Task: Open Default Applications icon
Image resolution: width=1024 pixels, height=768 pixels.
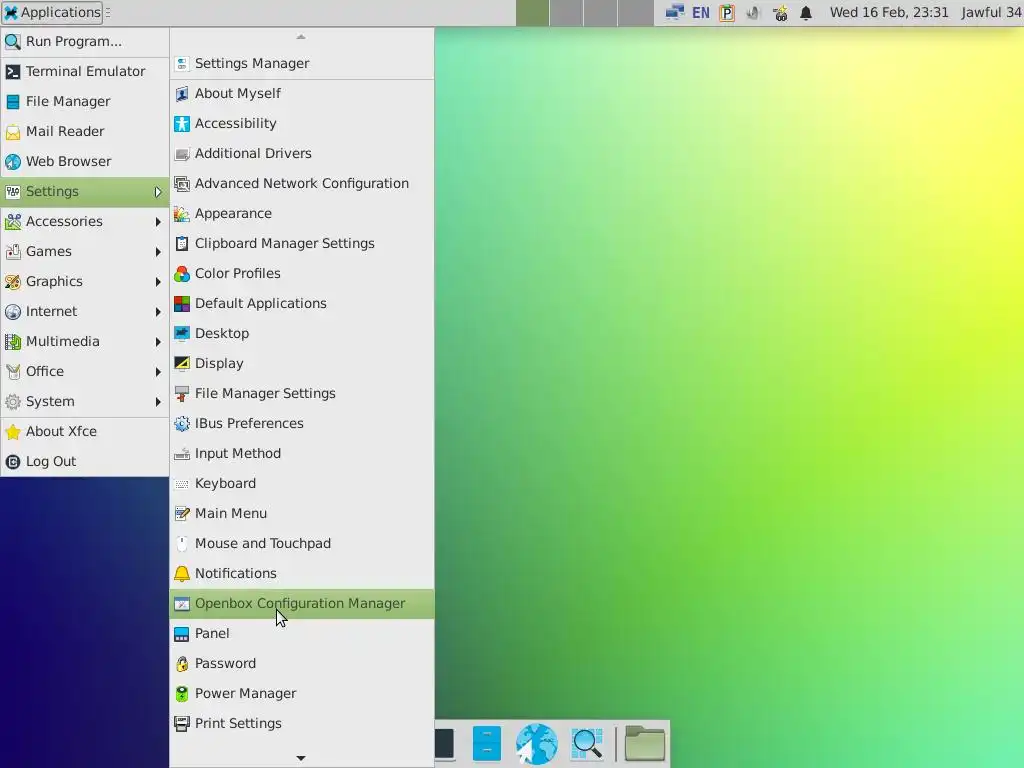Action: click(182, 304)
